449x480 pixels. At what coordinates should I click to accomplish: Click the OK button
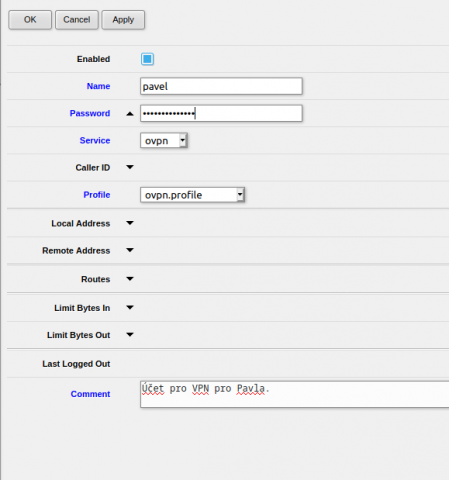coord(30,20)
